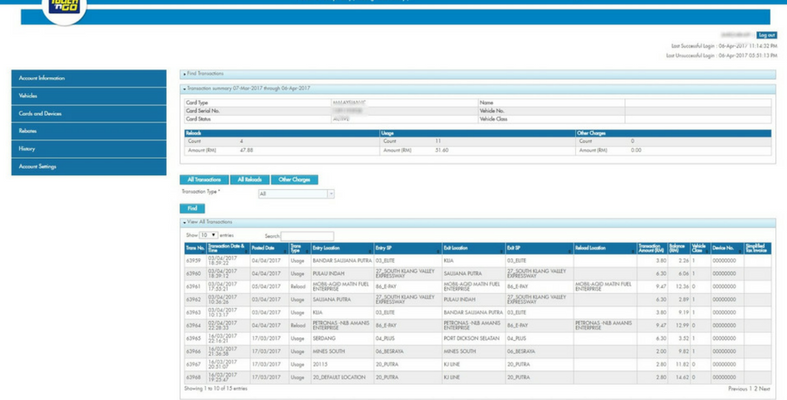This screenshot has height=400, width=787.
Task: Click the Other Charges button
Action: (x=294, y=180)
